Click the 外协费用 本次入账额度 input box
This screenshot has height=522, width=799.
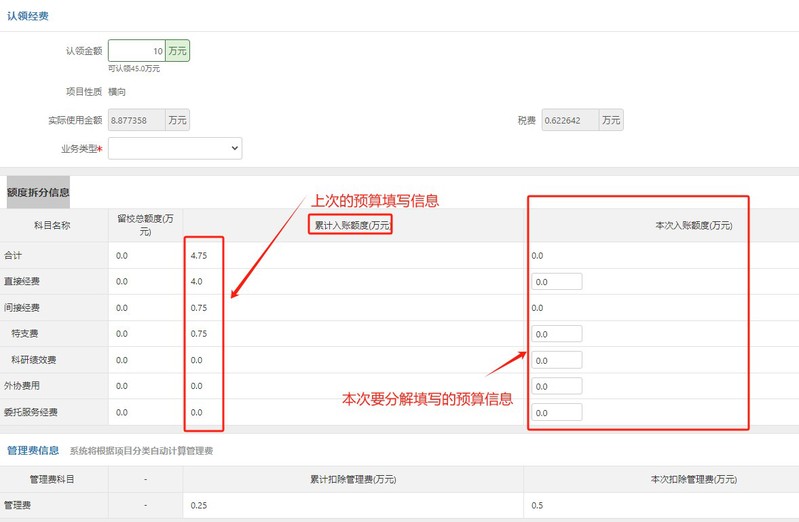[556, 386]
